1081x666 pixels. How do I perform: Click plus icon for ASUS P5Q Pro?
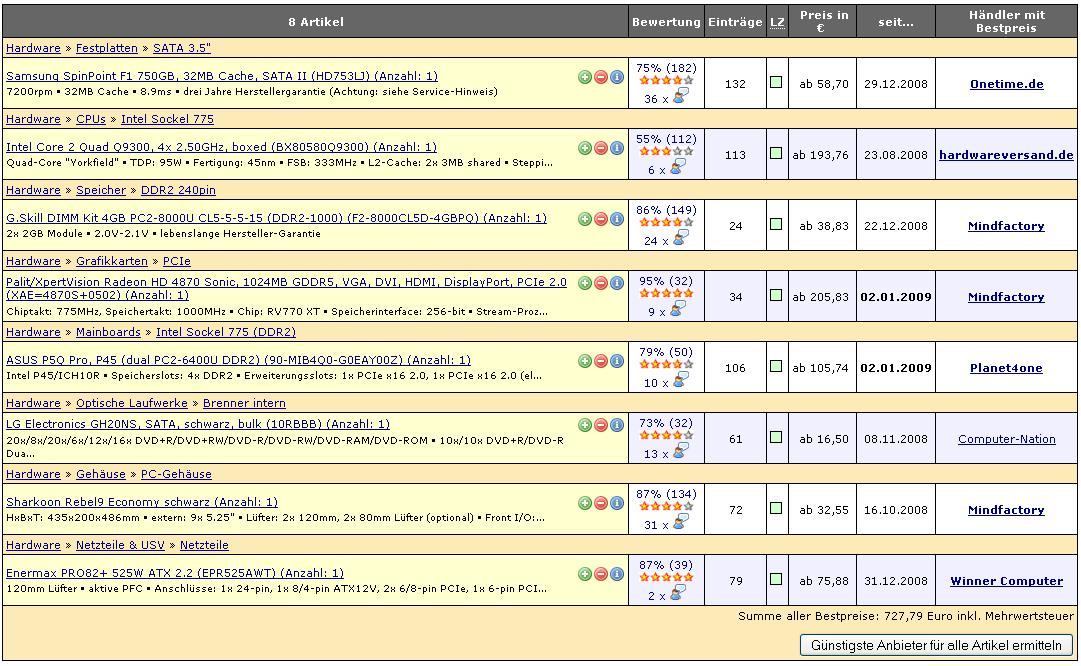[x=585, y=361]
